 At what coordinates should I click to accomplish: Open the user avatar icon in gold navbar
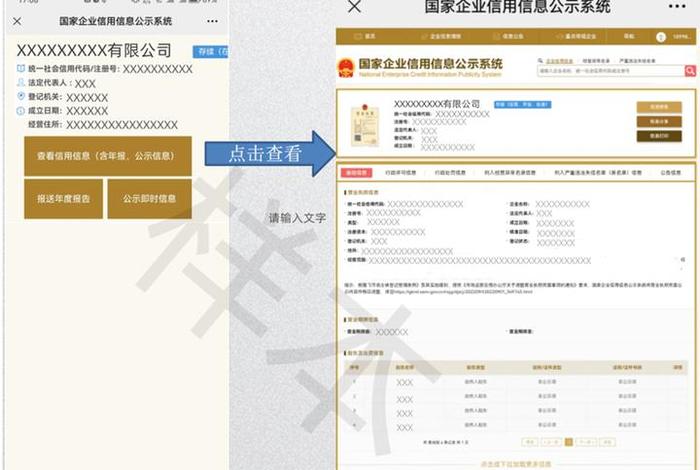coord(661,37)
